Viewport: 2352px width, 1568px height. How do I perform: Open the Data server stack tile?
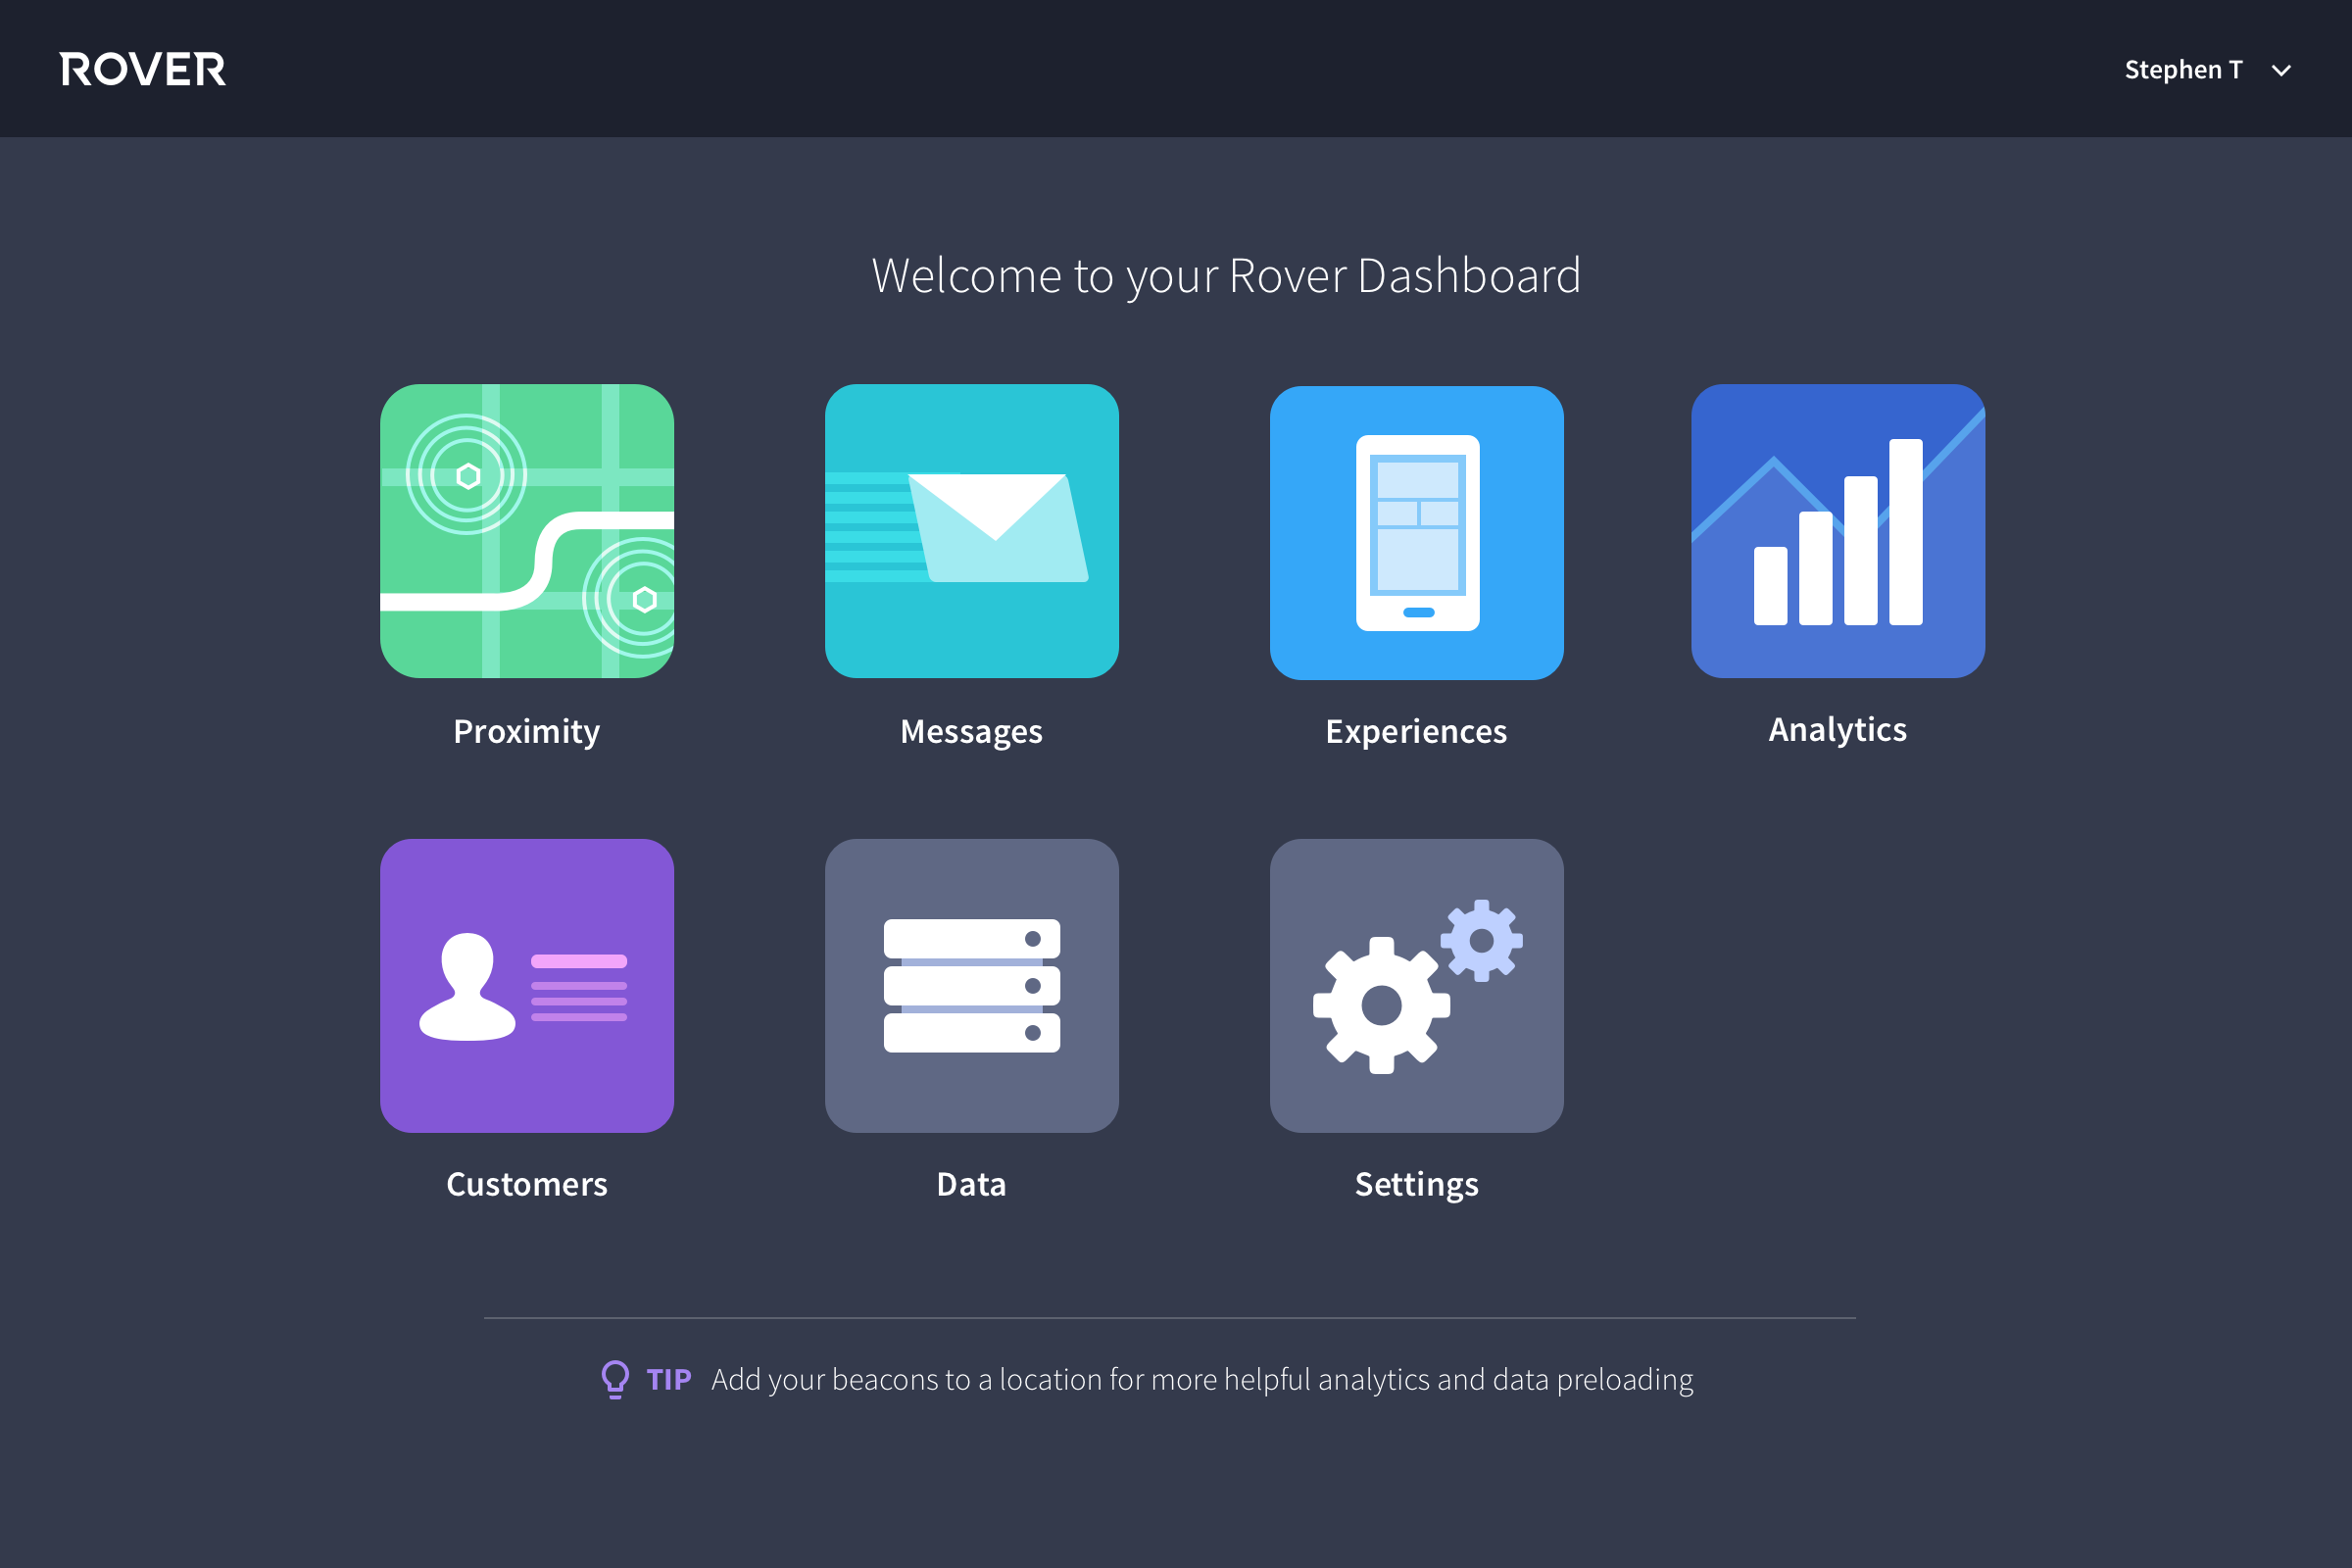pos(971,985)
